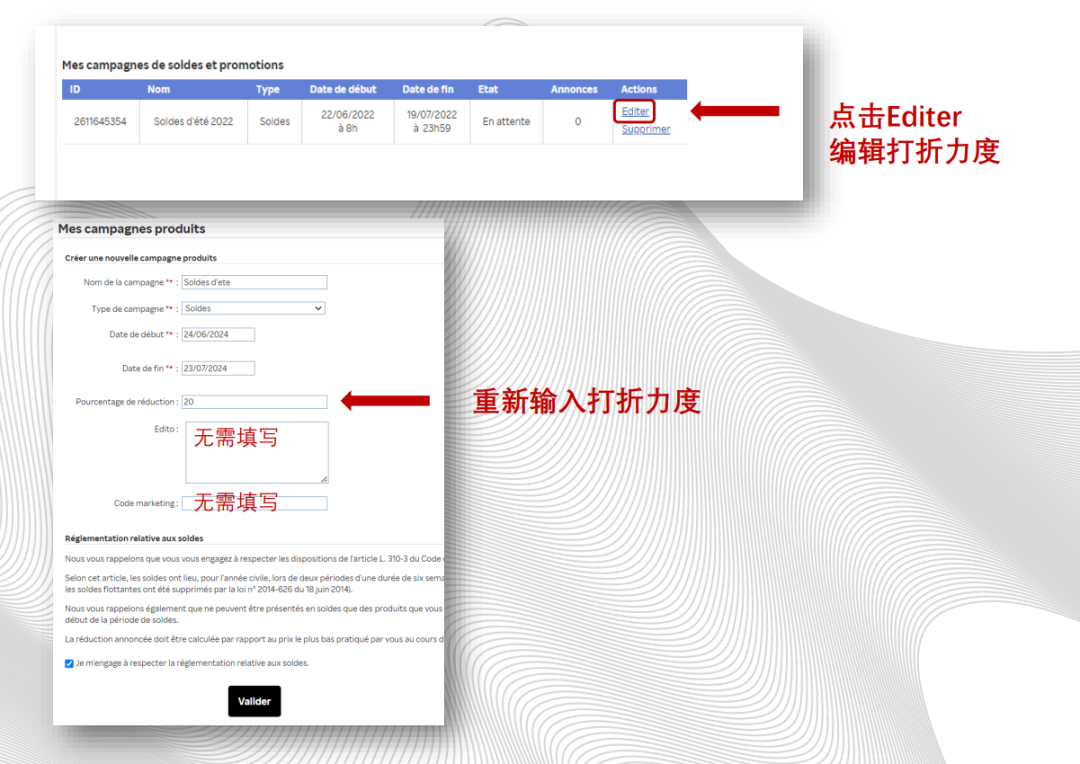Open the Type de campagne dropdown
The image size is (1080, 764).
(253, 308)
